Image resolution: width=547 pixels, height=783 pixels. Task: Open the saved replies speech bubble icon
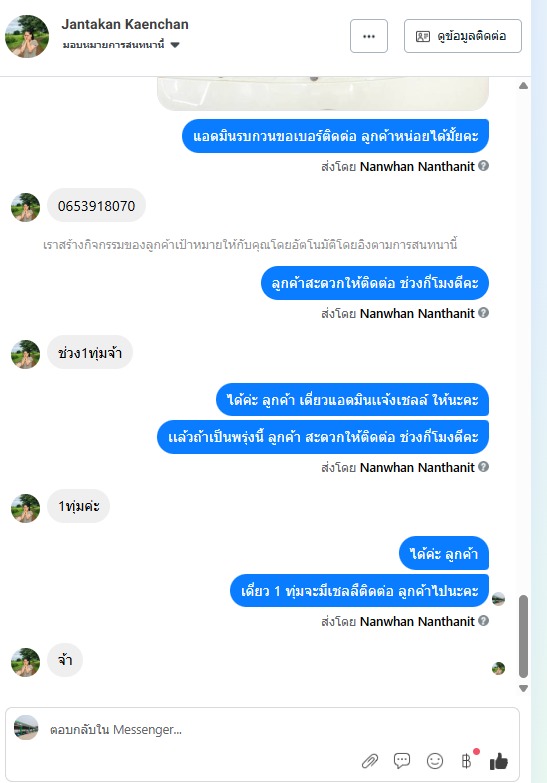click(x=402, y=761)
